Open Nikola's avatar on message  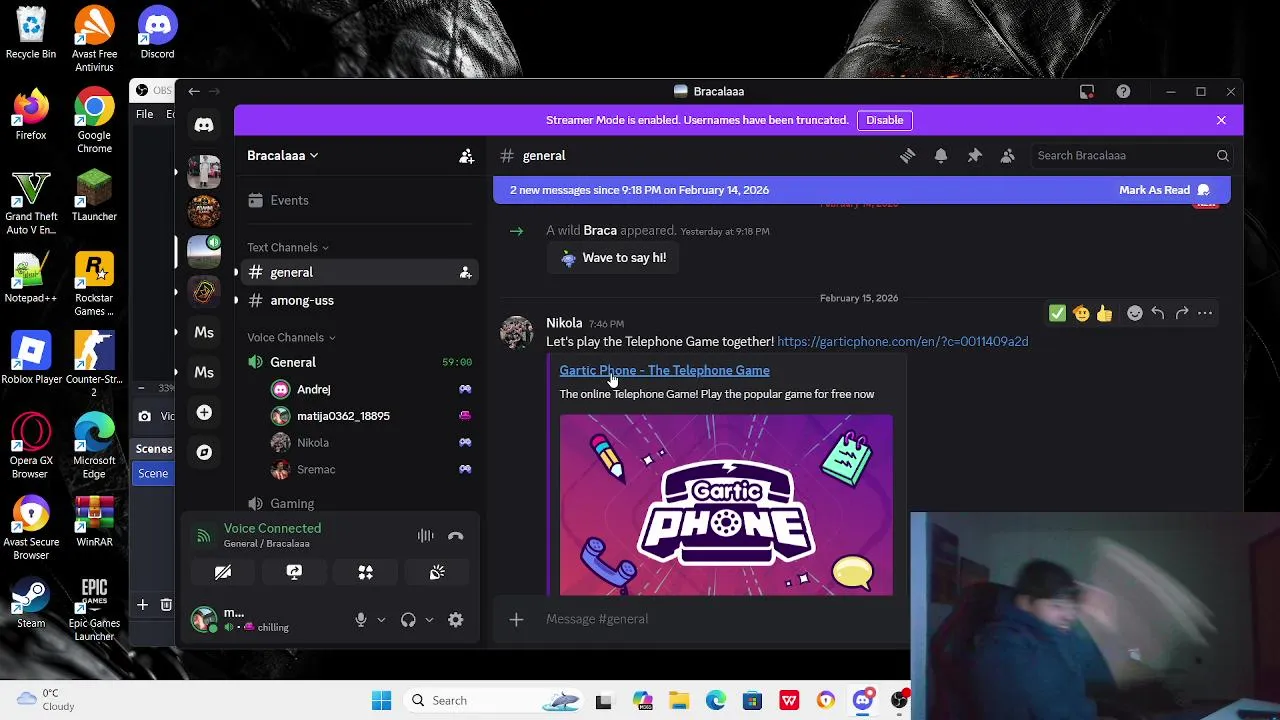pos(517,332)
